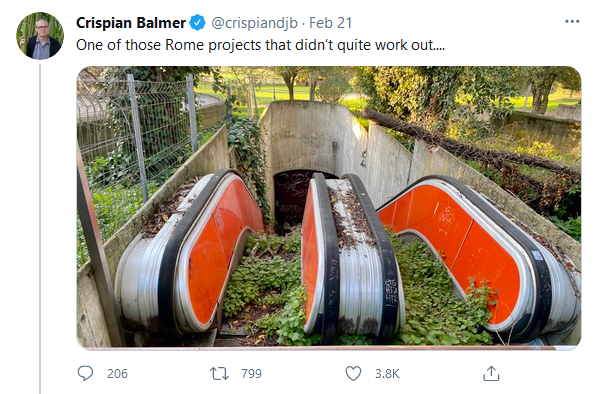Screen dimensions: 598x394
Task: Click the 3.8K likes count
Action: (387, 373)
